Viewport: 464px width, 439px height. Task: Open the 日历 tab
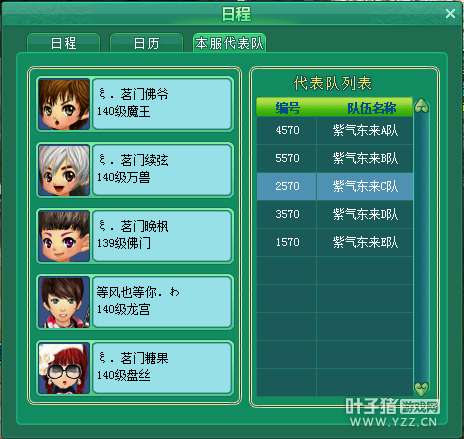(x=146, y=43)
